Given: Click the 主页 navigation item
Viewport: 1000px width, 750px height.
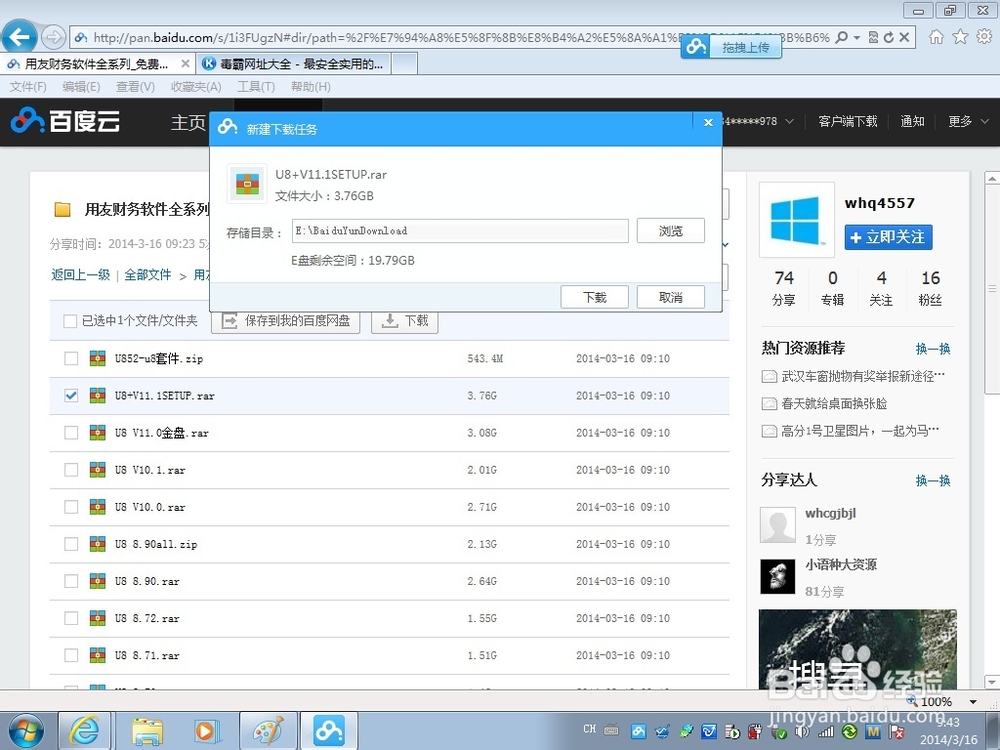Looking at the screenshot, I should pos(188,122).
